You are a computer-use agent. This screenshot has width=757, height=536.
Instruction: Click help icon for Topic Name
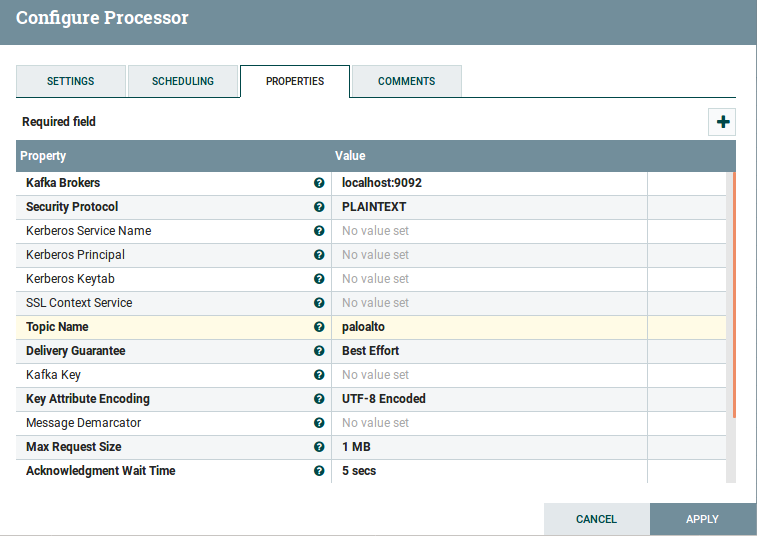click(319, 327)
